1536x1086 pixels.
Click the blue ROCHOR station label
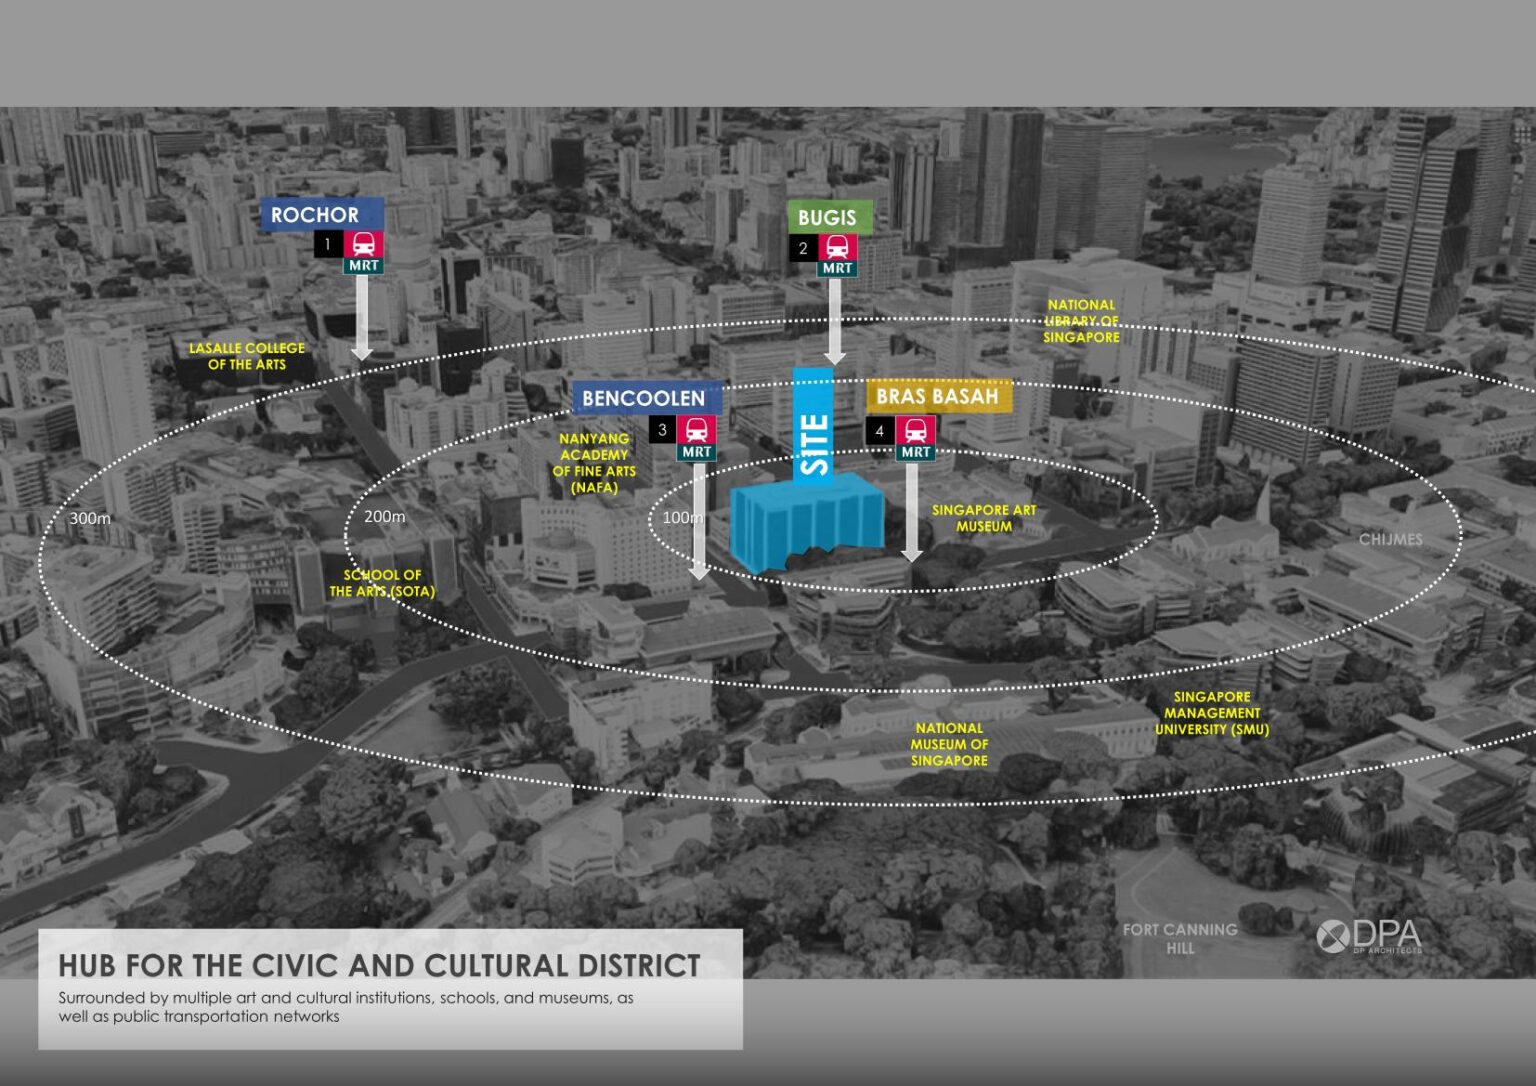[321, 215]
